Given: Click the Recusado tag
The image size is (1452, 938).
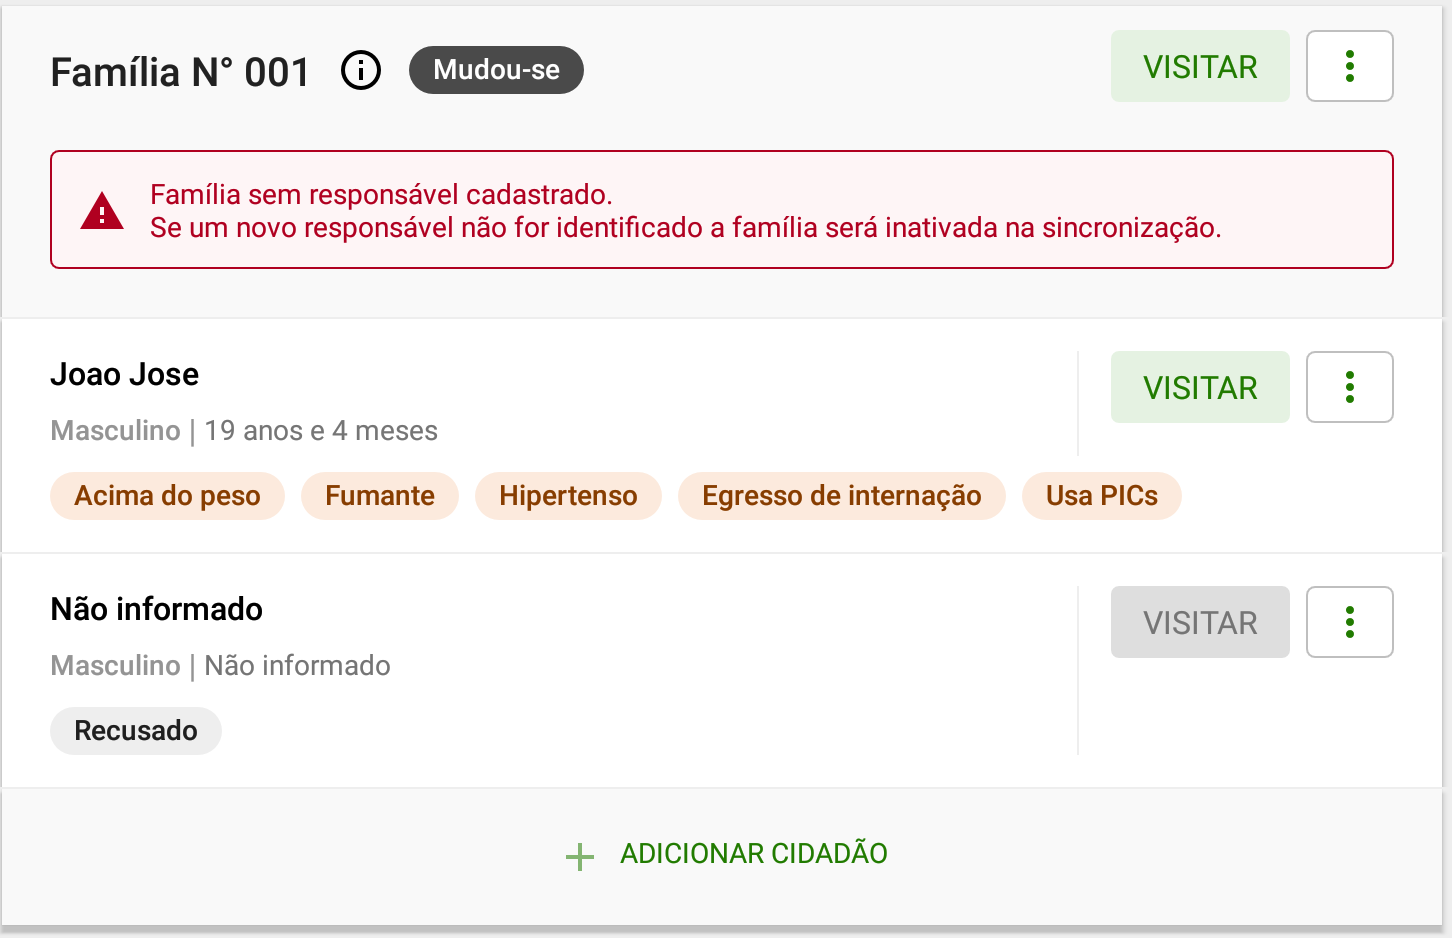Looking at the screenshot, I should (x=136, y=731).
